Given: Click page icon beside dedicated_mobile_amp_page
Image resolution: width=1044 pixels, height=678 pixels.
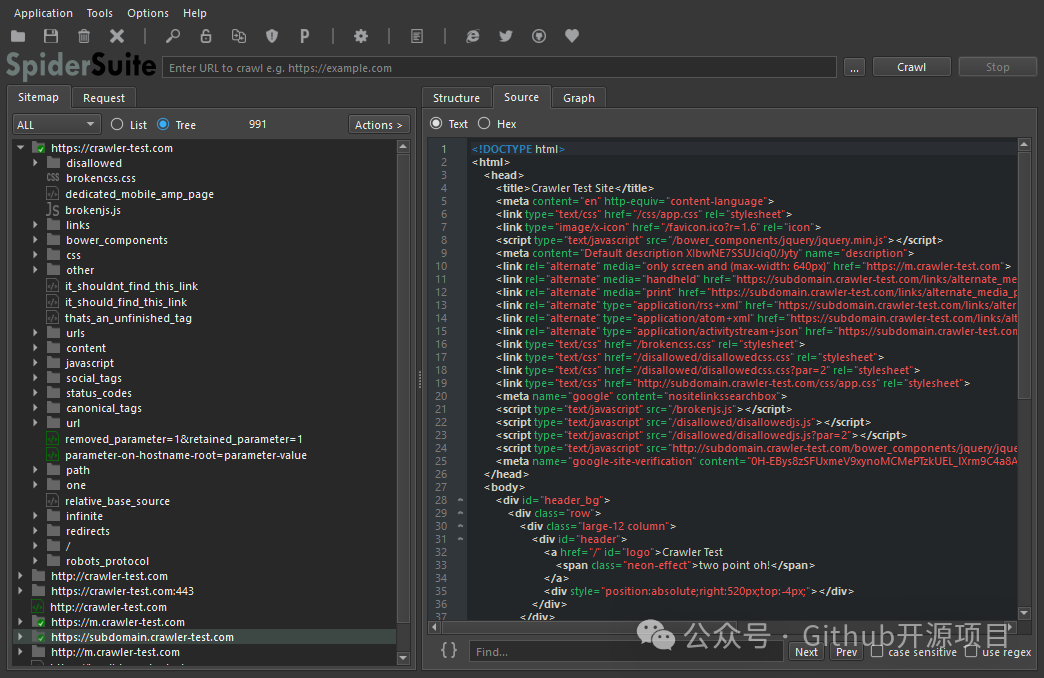Looking at the screenshot, I should click(x=53, y=194).
